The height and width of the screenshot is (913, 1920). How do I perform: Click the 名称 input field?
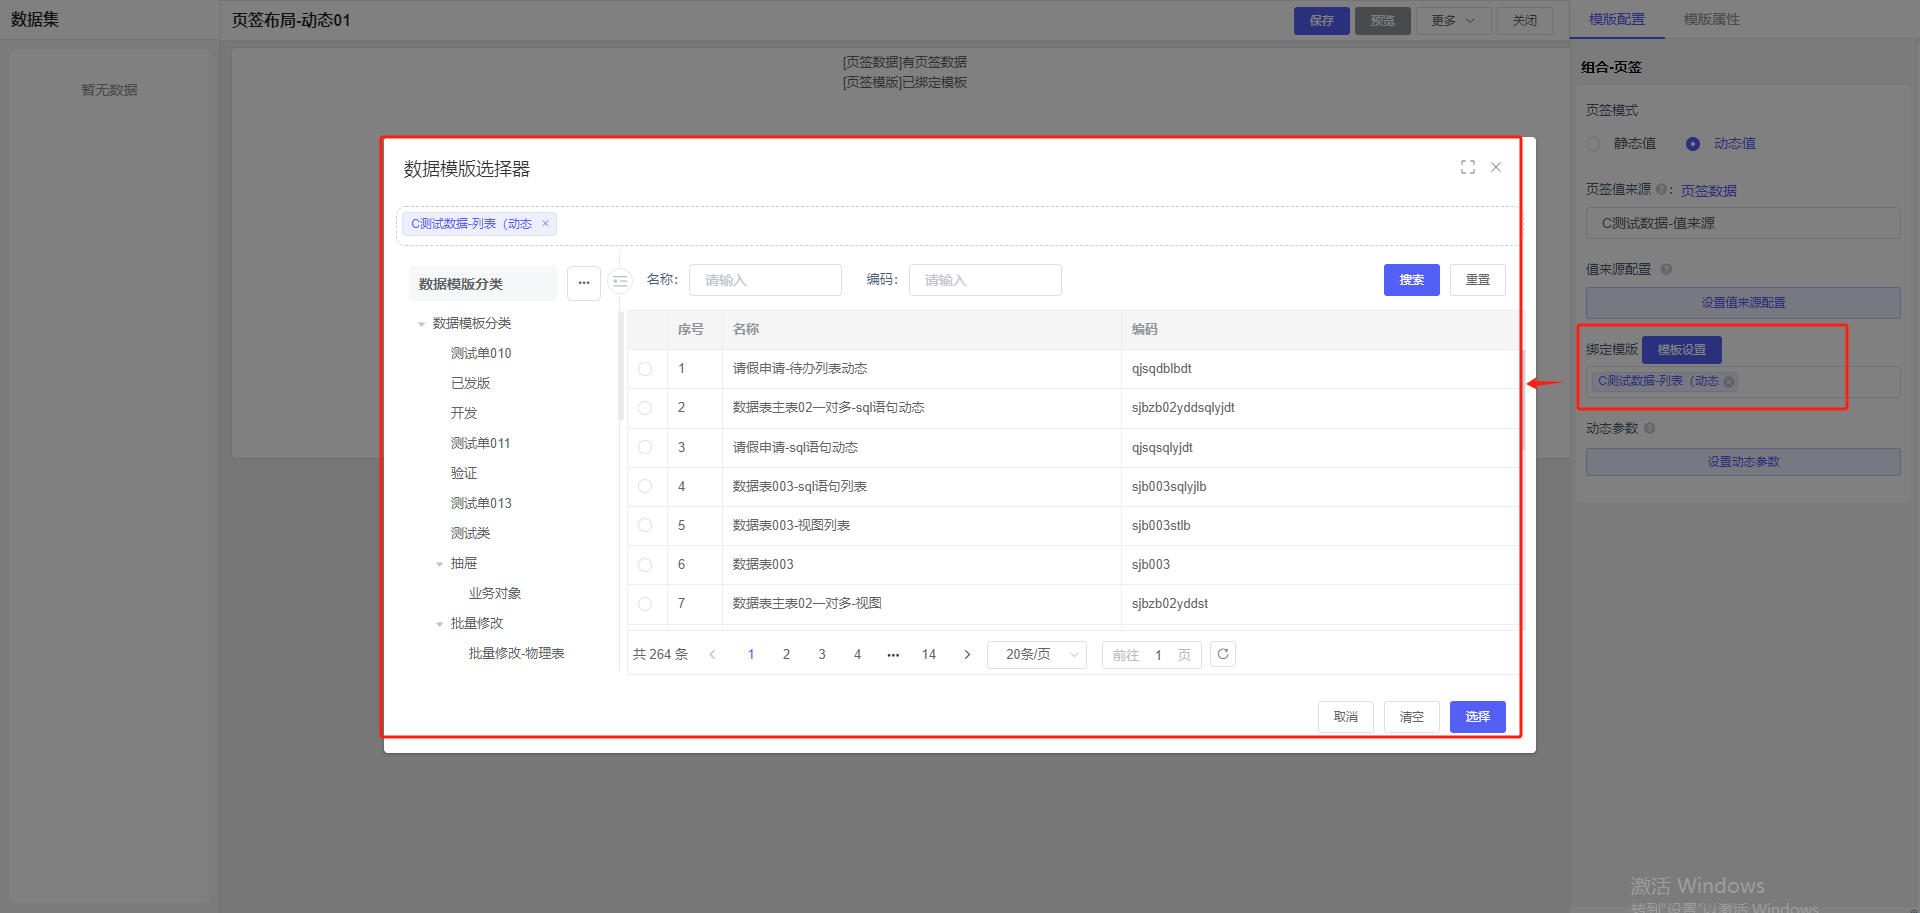click(765, 280)
